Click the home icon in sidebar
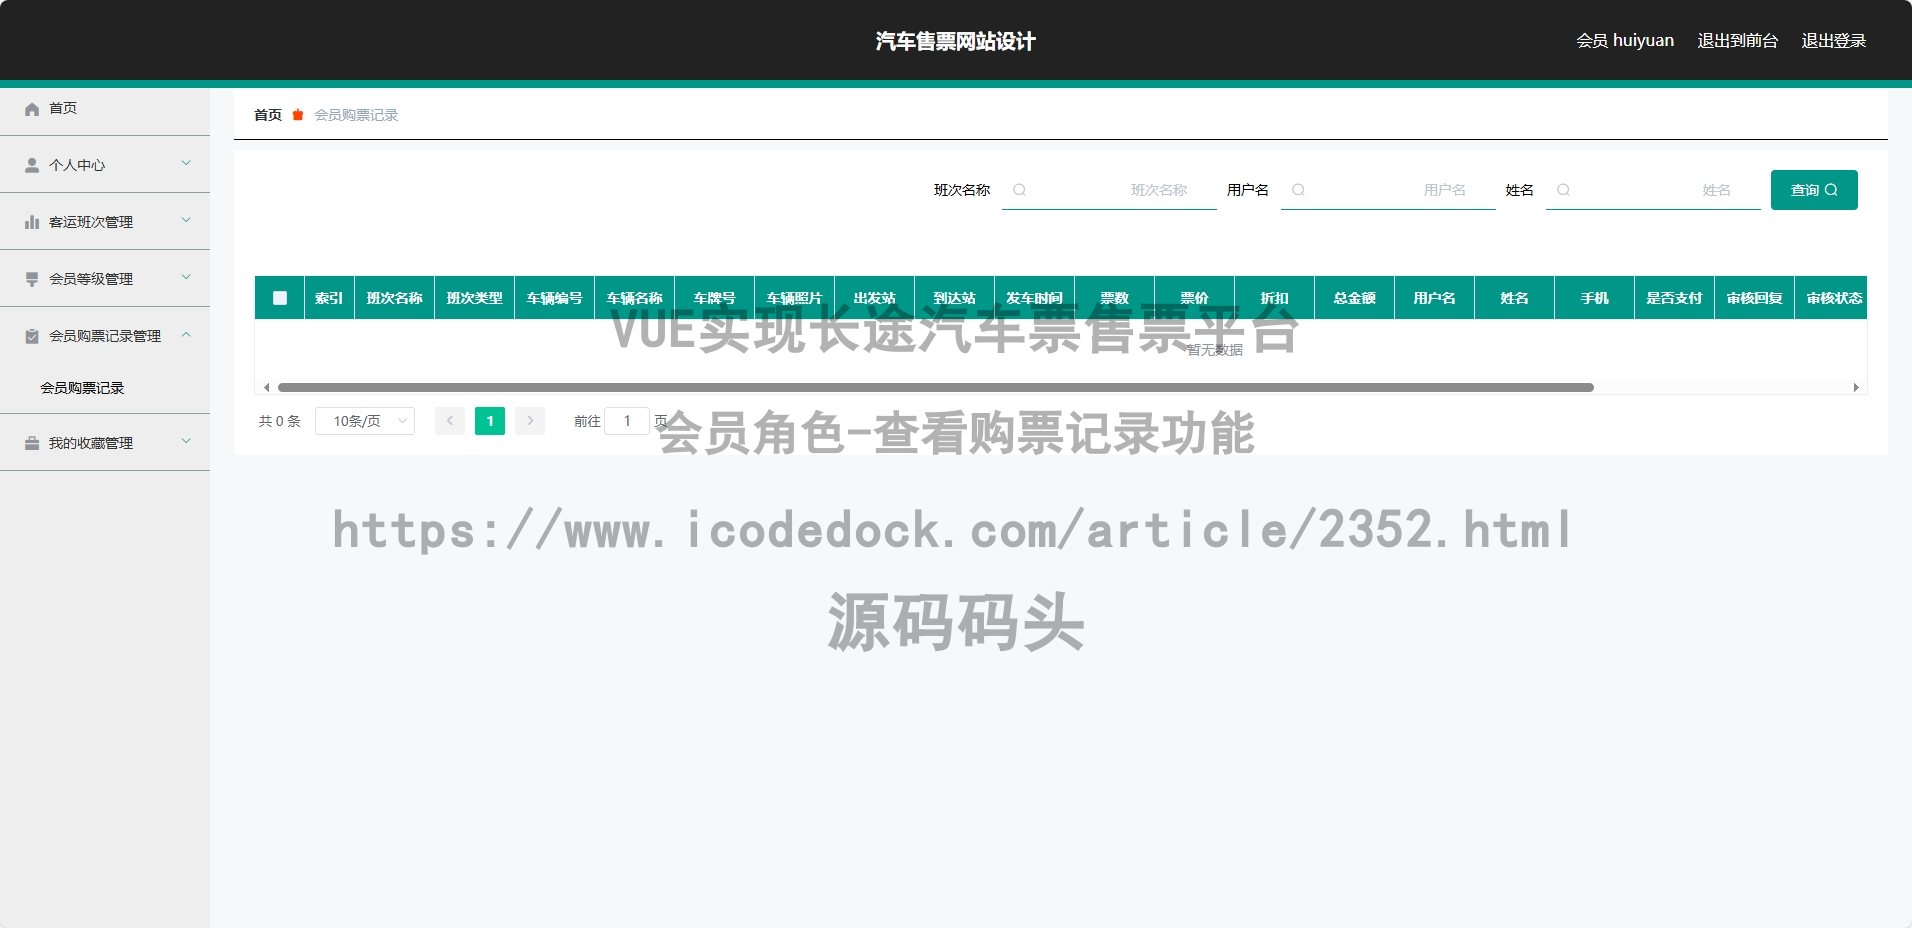The height and width of the screenshot is (928, 1912). click(x=32, y=109)
